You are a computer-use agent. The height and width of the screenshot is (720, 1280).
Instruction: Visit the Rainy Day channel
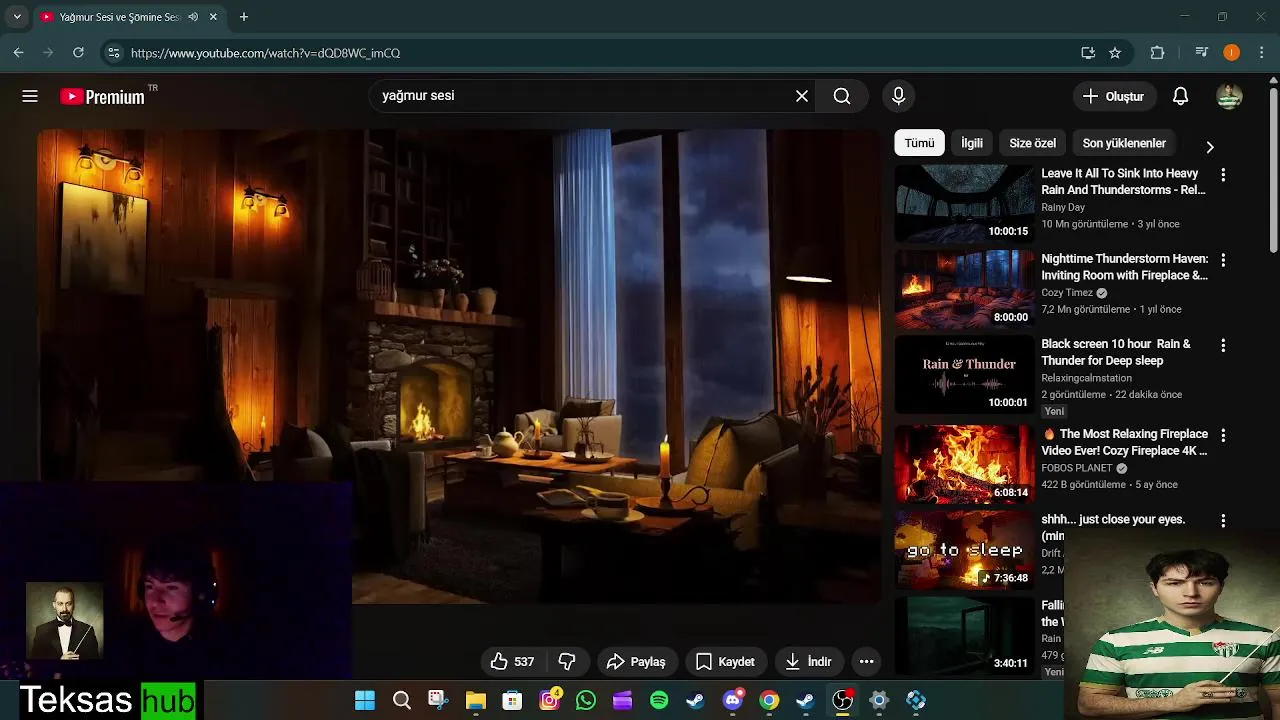point(1062,207)
